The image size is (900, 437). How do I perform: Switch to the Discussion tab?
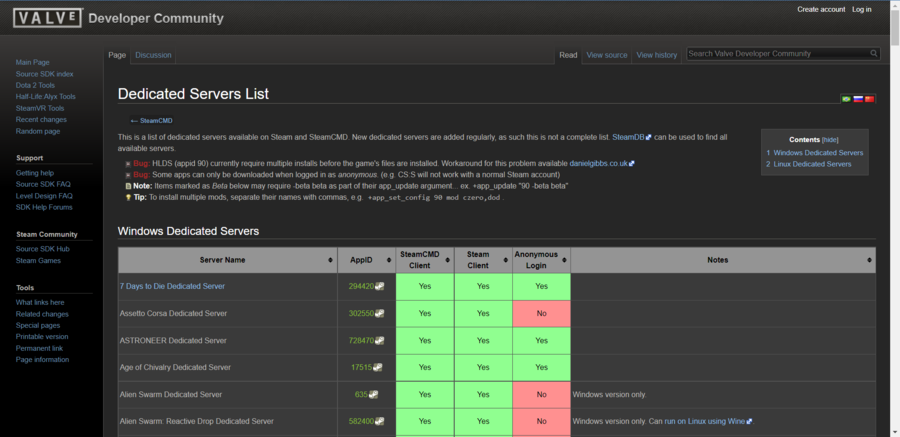[153, 55]
